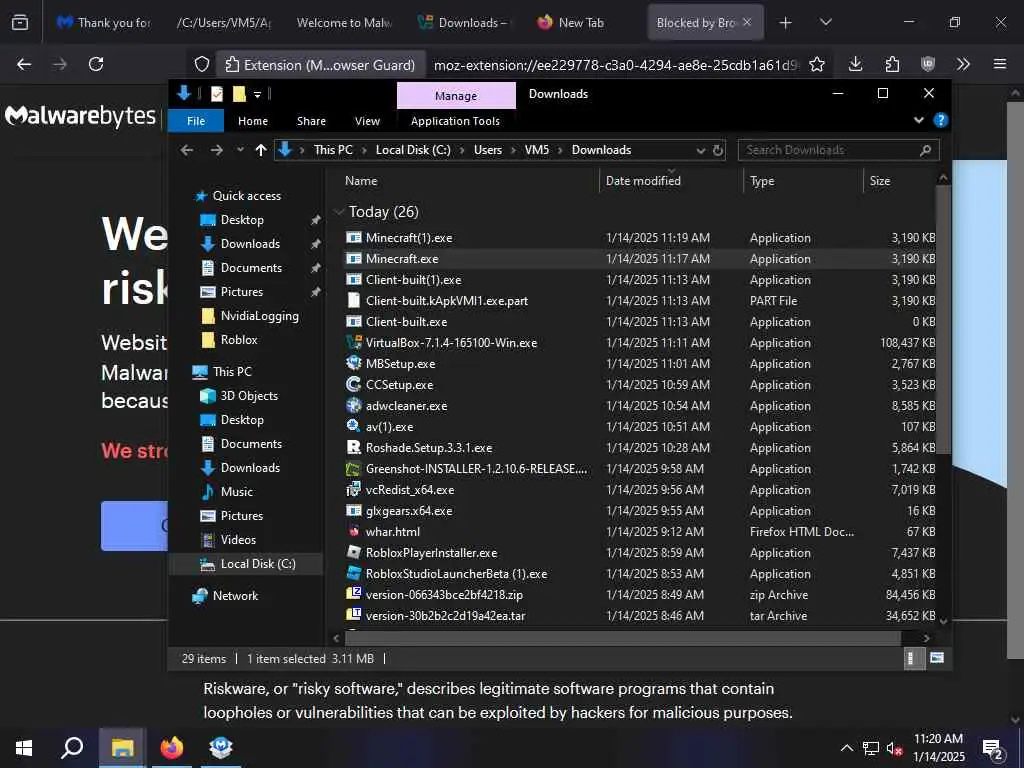The image size is (1024, 768).
Task: Open Windows taskbar search
Action: 72,747
